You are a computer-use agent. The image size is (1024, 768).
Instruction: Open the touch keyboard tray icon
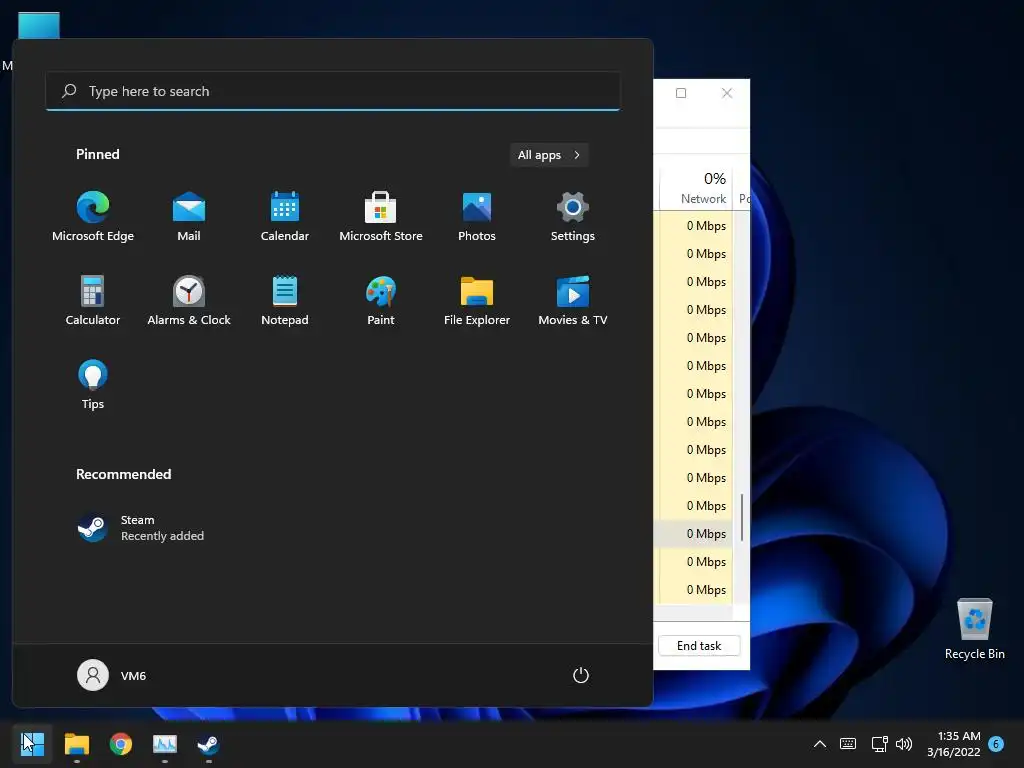(x=848, y=744)
